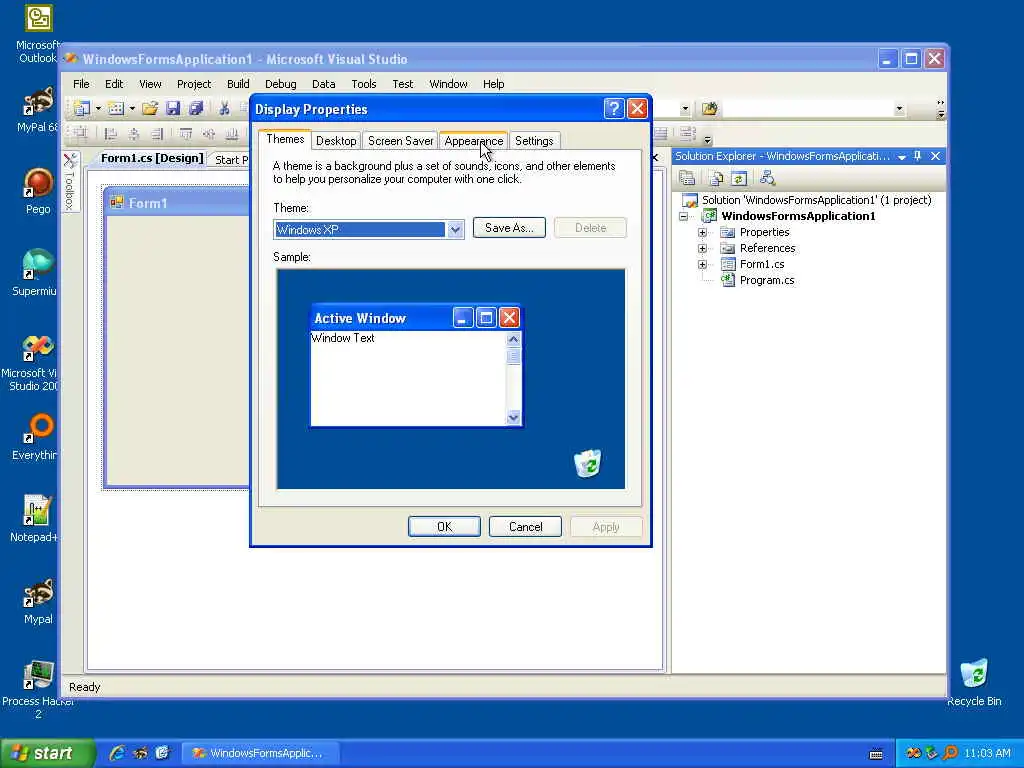Click the Save As... button
This screenshot has height=768, width=1024.
click(x=509, y=228)
